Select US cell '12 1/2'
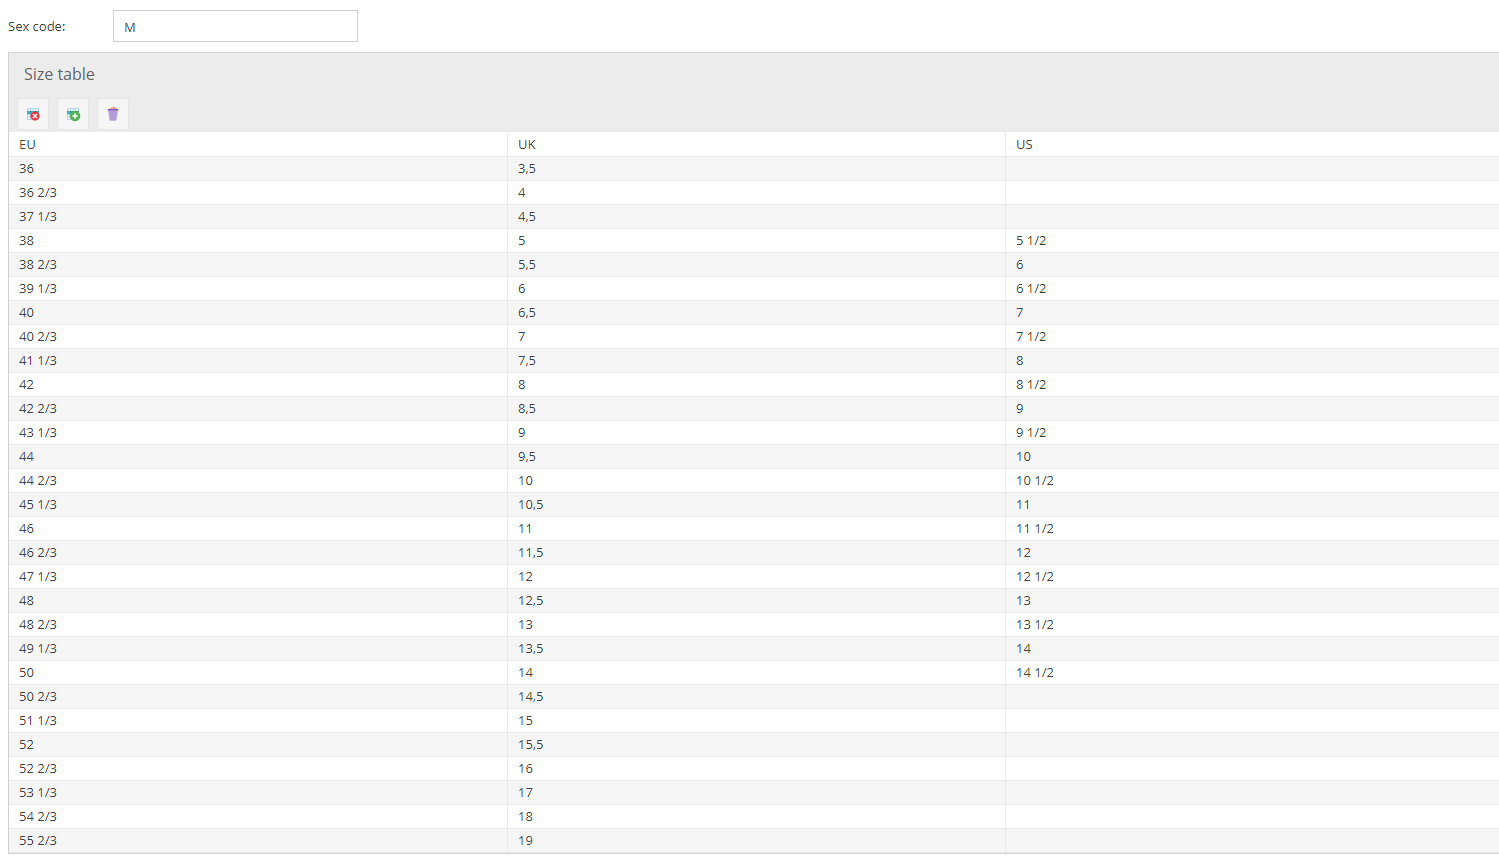This screenshot has height=862, width=1499. (1252, 576)
